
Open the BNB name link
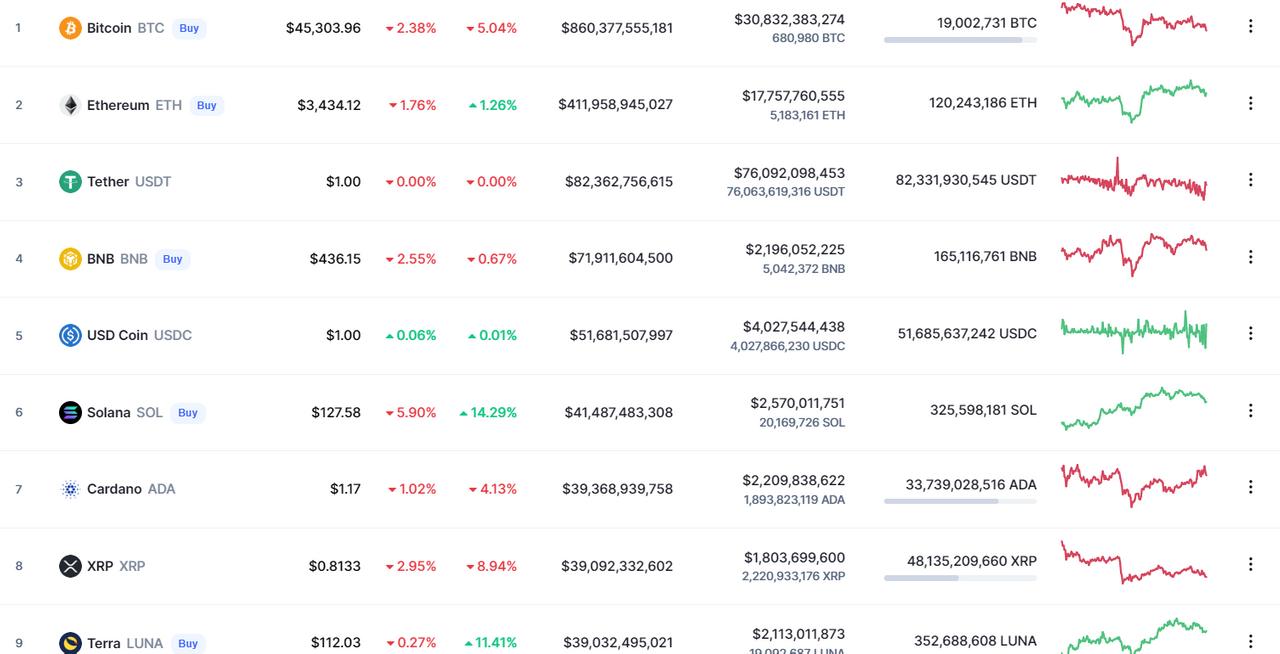tap(117, 259)
